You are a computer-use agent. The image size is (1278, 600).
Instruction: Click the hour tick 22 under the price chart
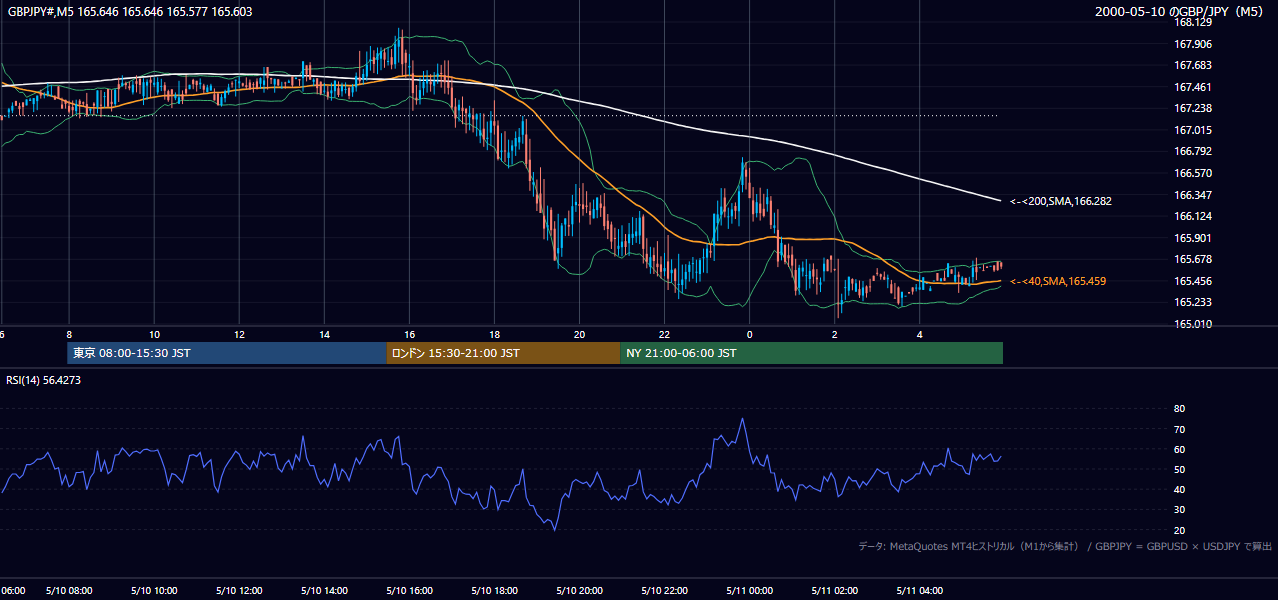pos(664,333)
